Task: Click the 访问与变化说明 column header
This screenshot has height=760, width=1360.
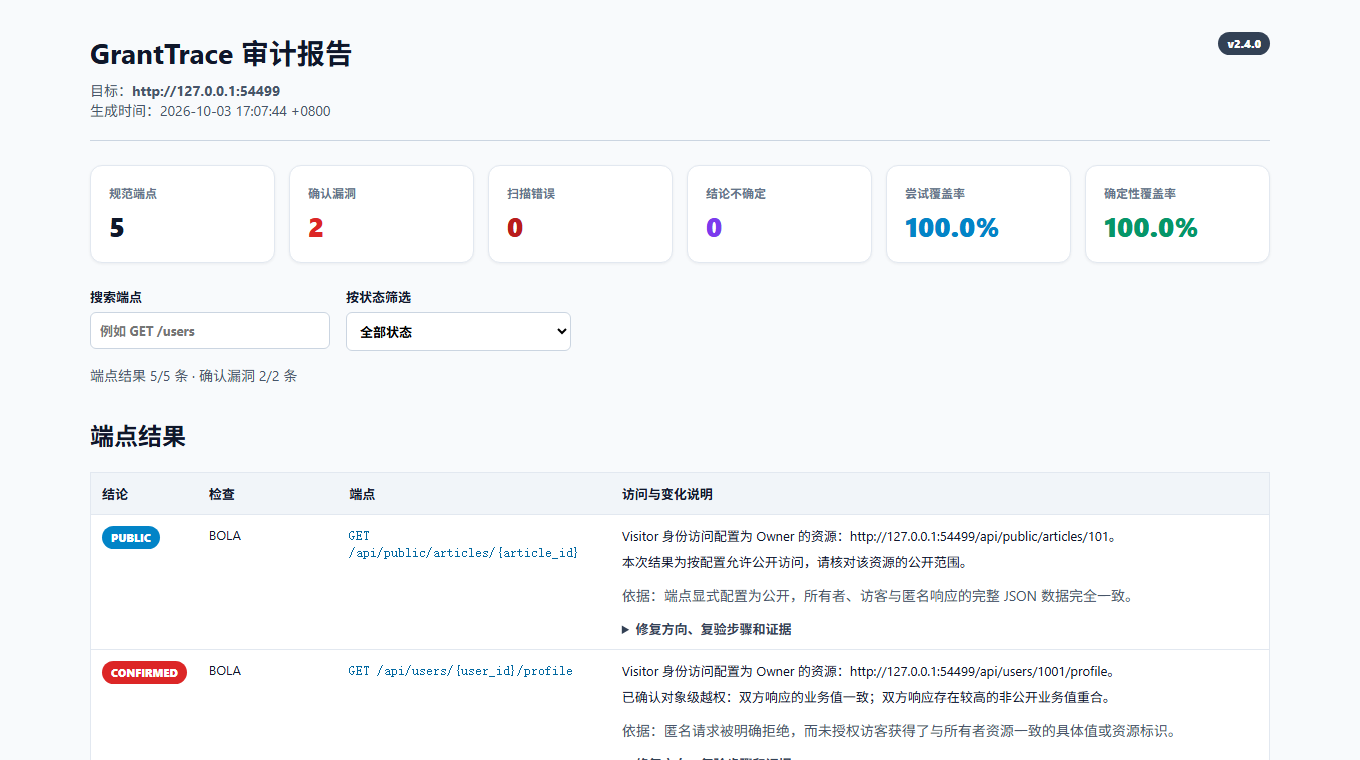Action: tap(667, 494)
